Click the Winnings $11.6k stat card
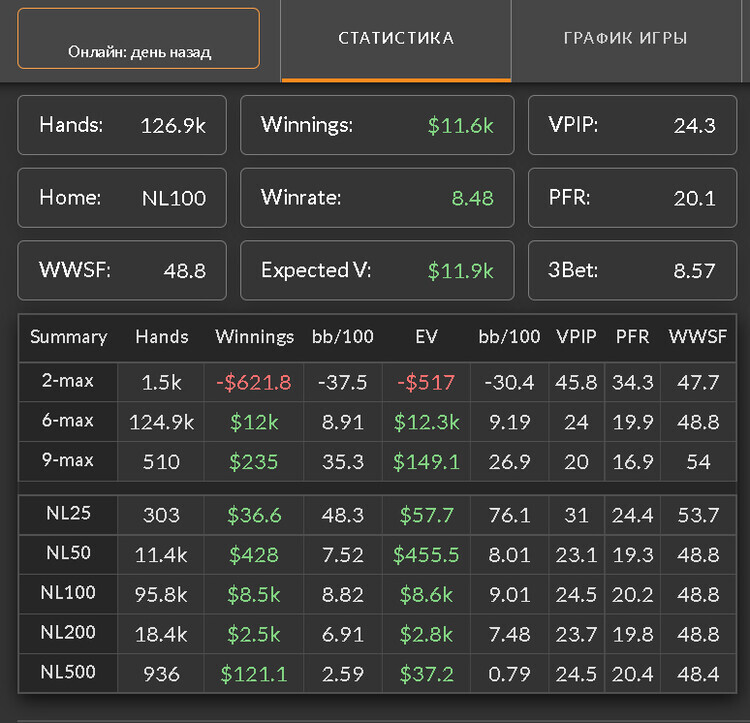The image size is (750, 723). pyautogui.click(x=377, y=125)
